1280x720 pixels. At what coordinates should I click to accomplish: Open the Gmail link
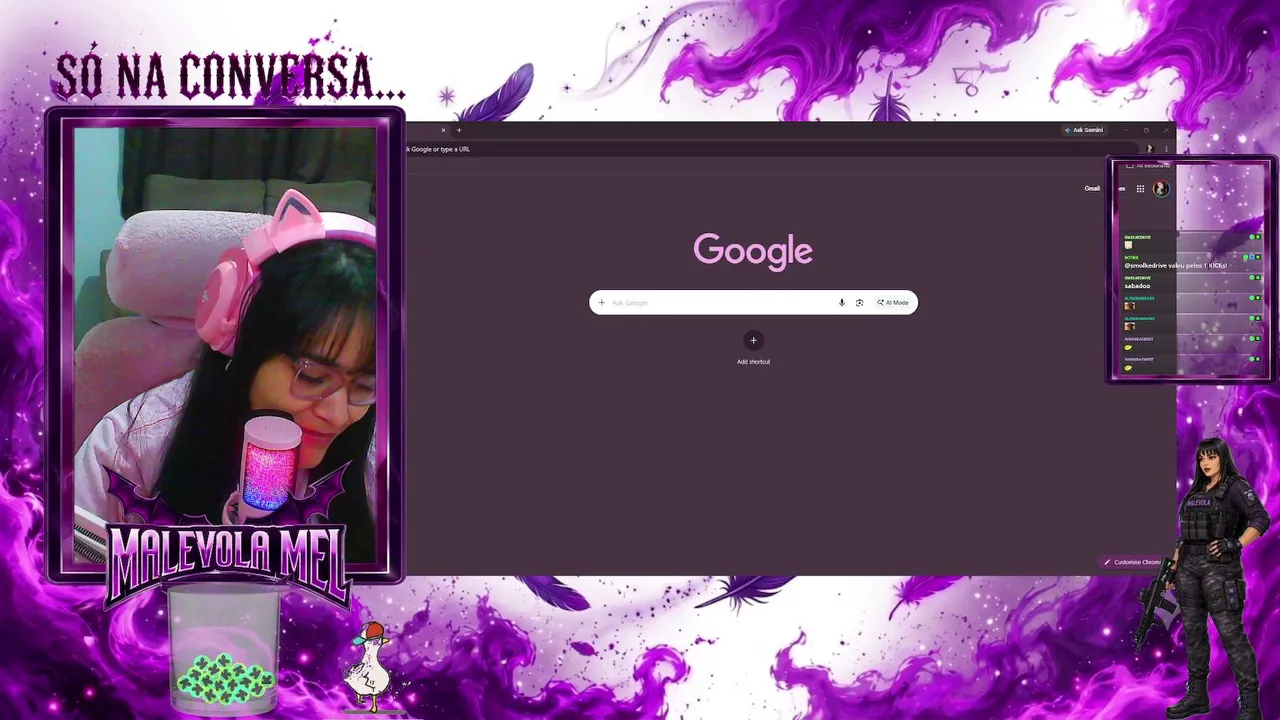coord(1092,188)
